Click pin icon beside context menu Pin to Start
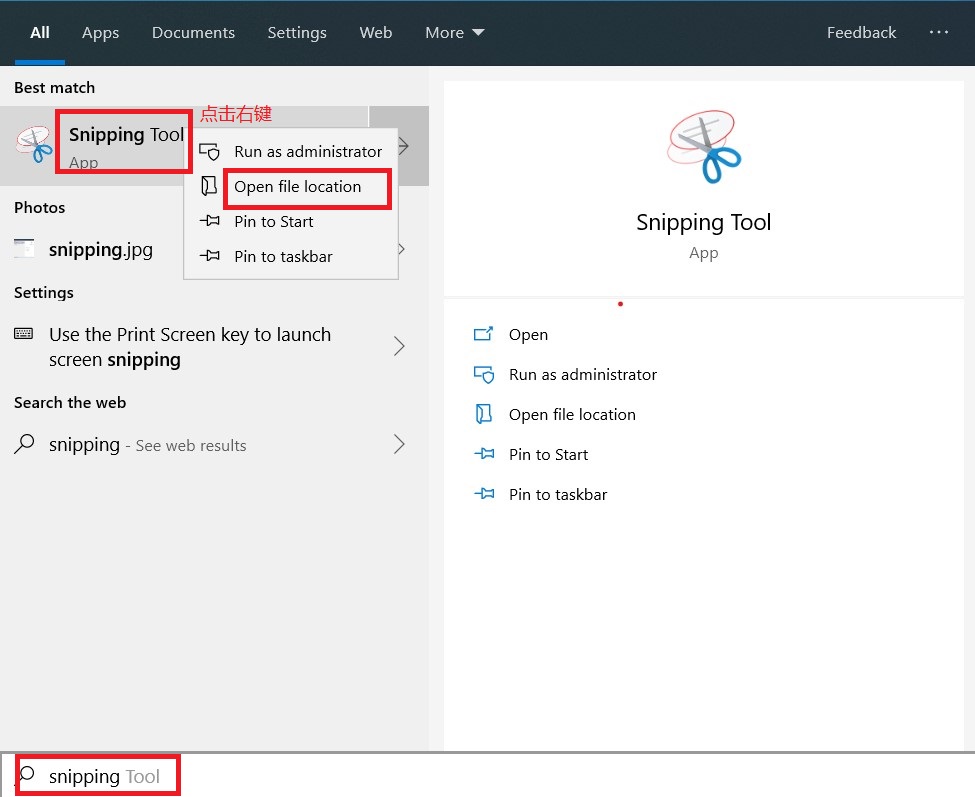The width and height of the screenshot is (975, 797). (x=210, y=221)
